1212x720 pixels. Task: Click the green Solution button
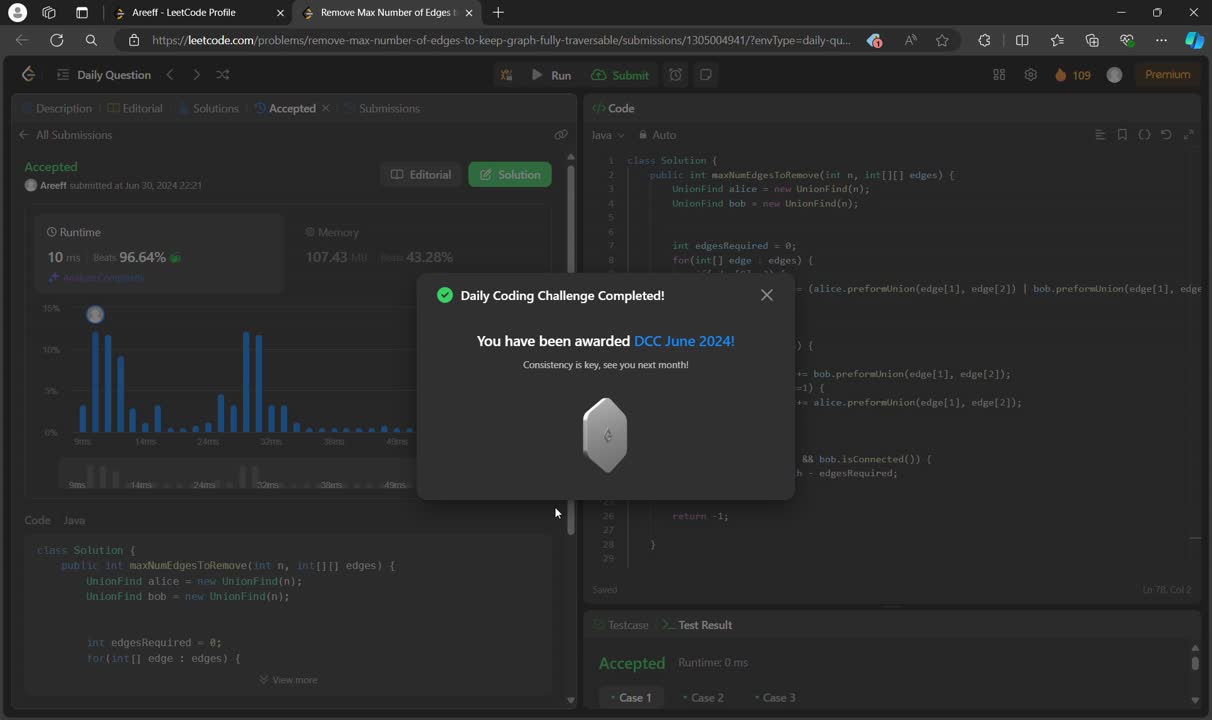tap(510, 174)
